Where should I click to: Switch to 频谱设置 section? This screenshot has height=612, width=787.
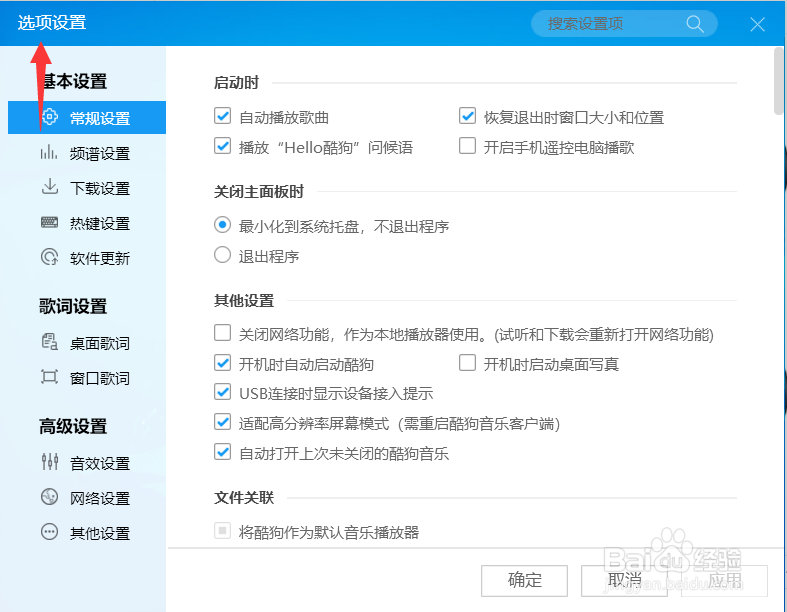(87, 153)
